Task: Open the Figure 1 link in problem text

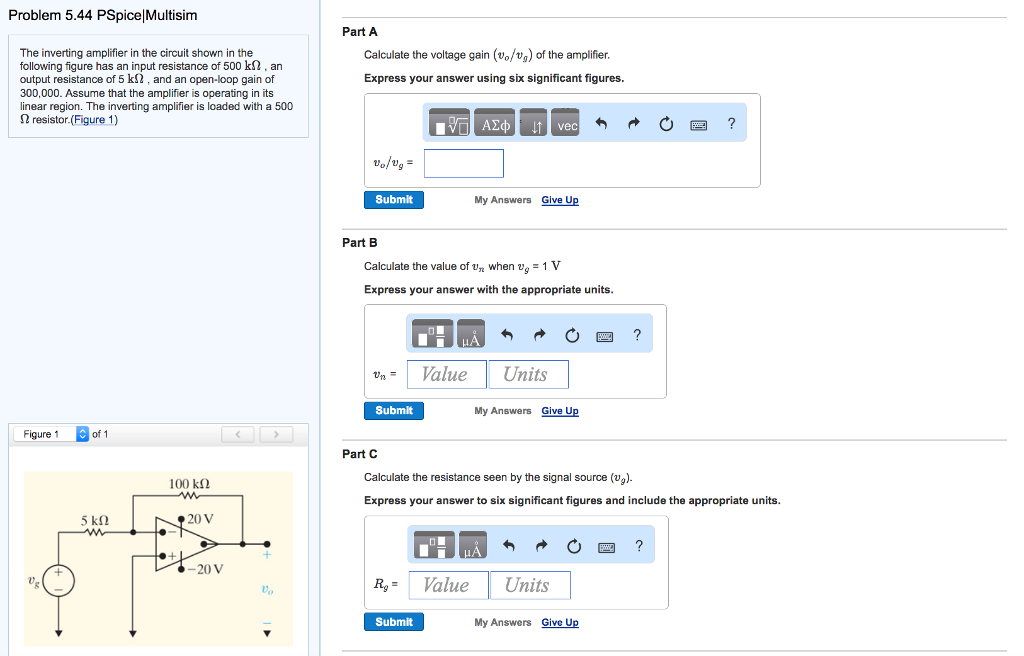Action: point(94,120)
